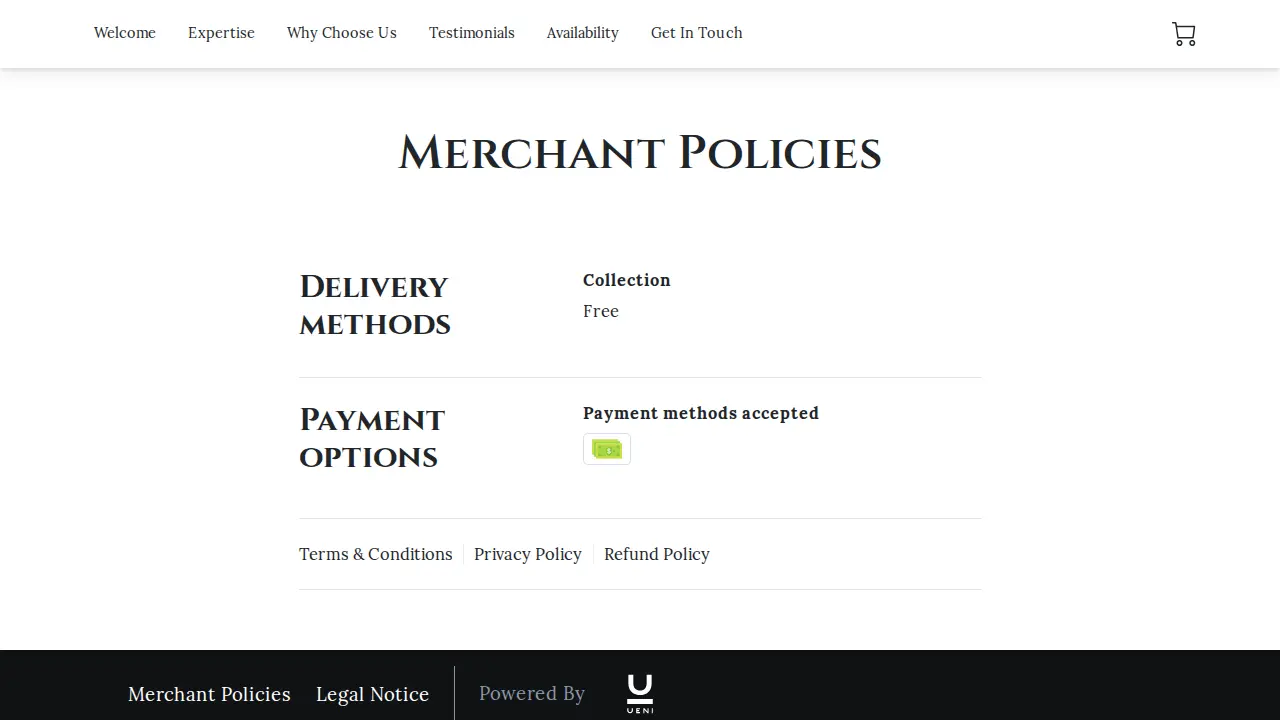View the Privacy Policy link
Image resolution: width=1280 pixels, height=720 pixels.
click(x=528, y=554)
